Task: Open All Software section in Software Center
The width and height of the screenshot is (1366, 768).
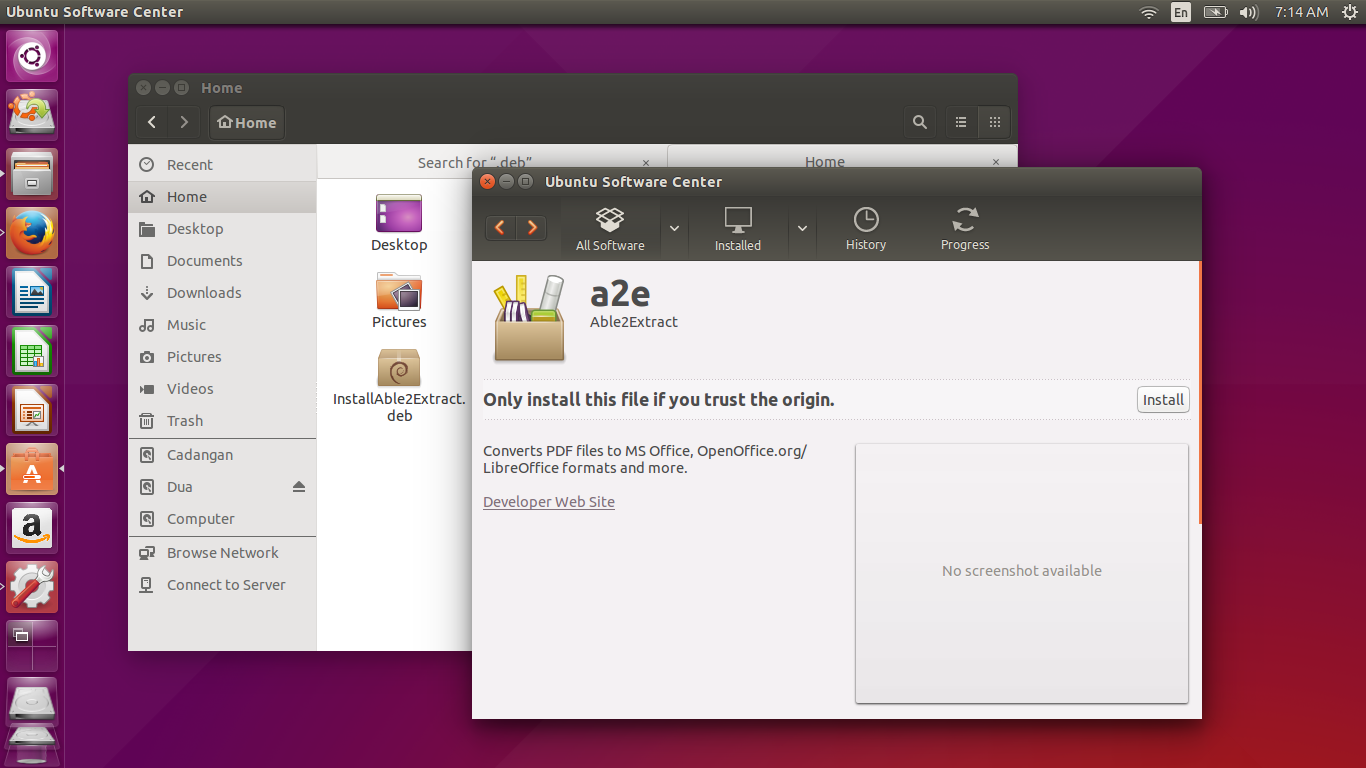Action: tap(610, 229)
